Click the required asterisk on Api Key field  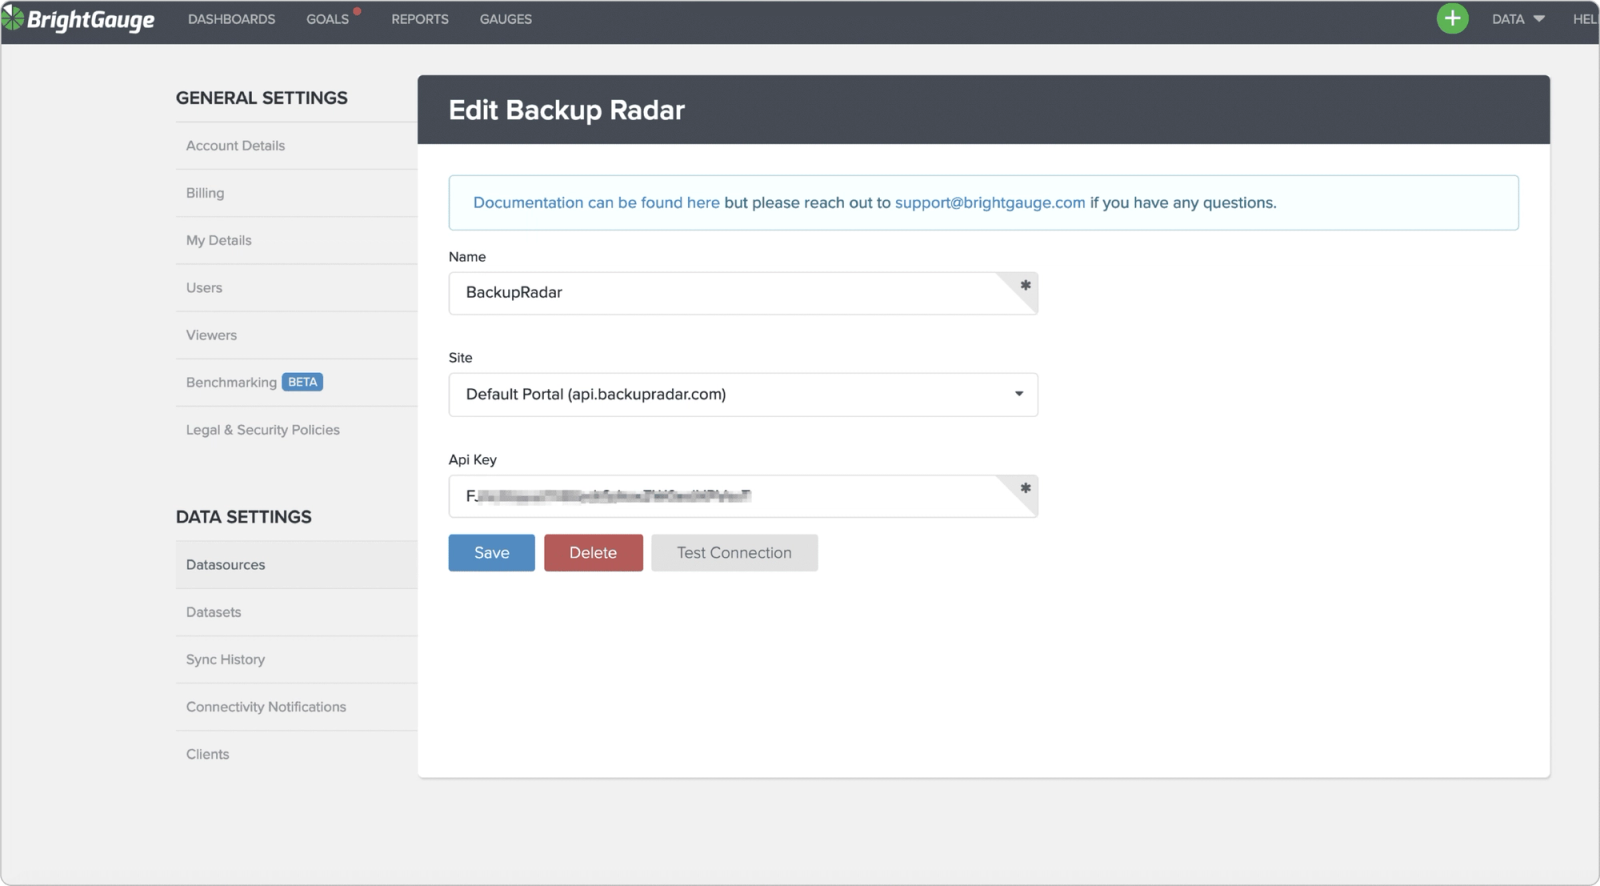coord(1025,489)
